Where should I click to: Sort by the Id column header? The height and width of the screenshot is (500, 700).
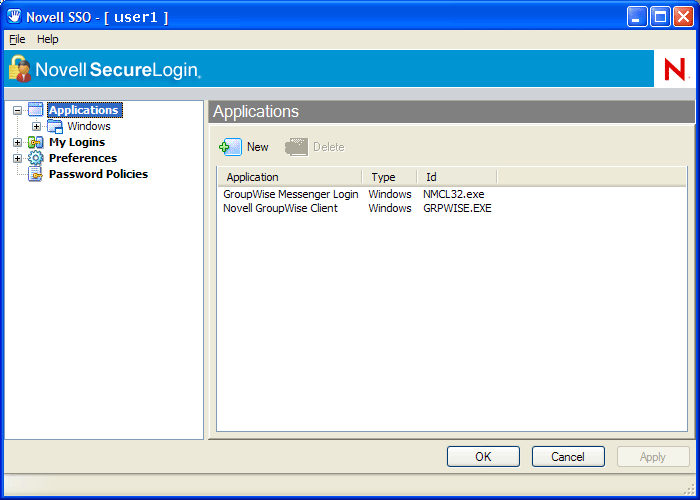457,177
